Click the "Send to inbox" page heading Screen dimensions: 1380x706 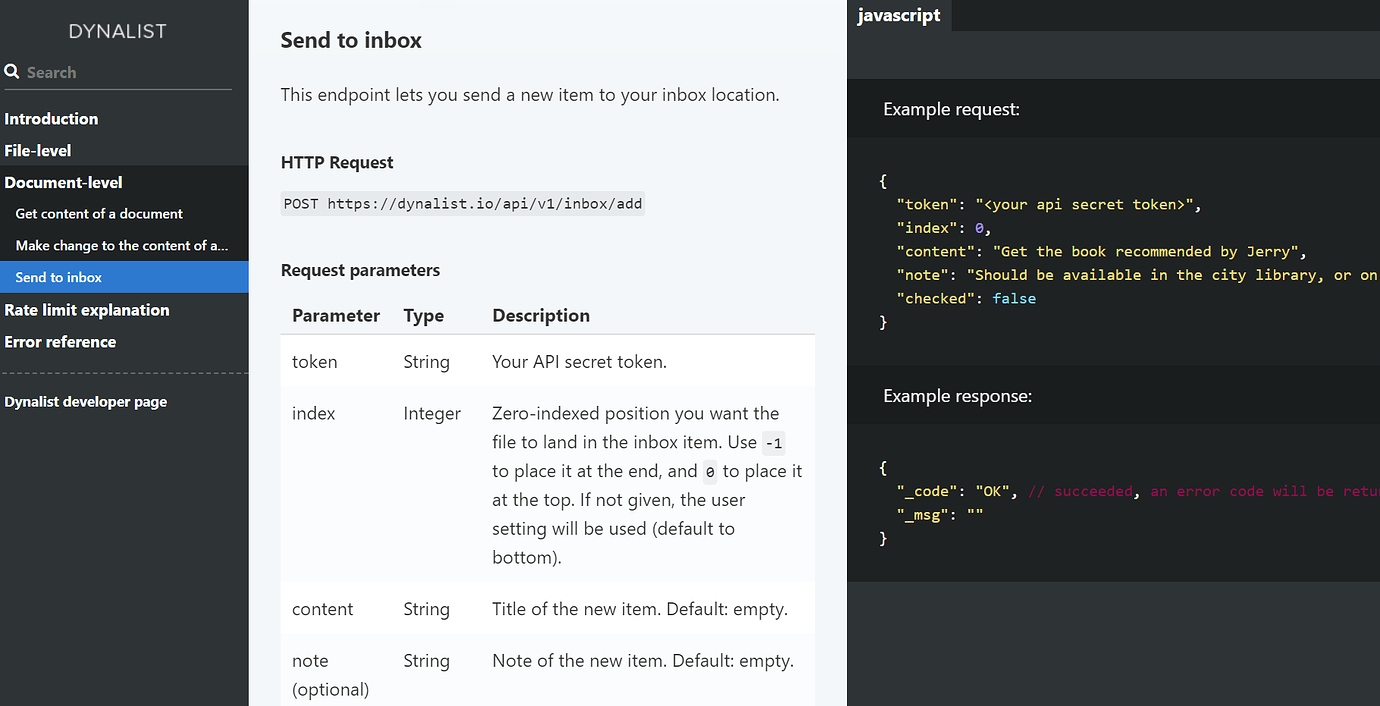[x=351, y=40]
